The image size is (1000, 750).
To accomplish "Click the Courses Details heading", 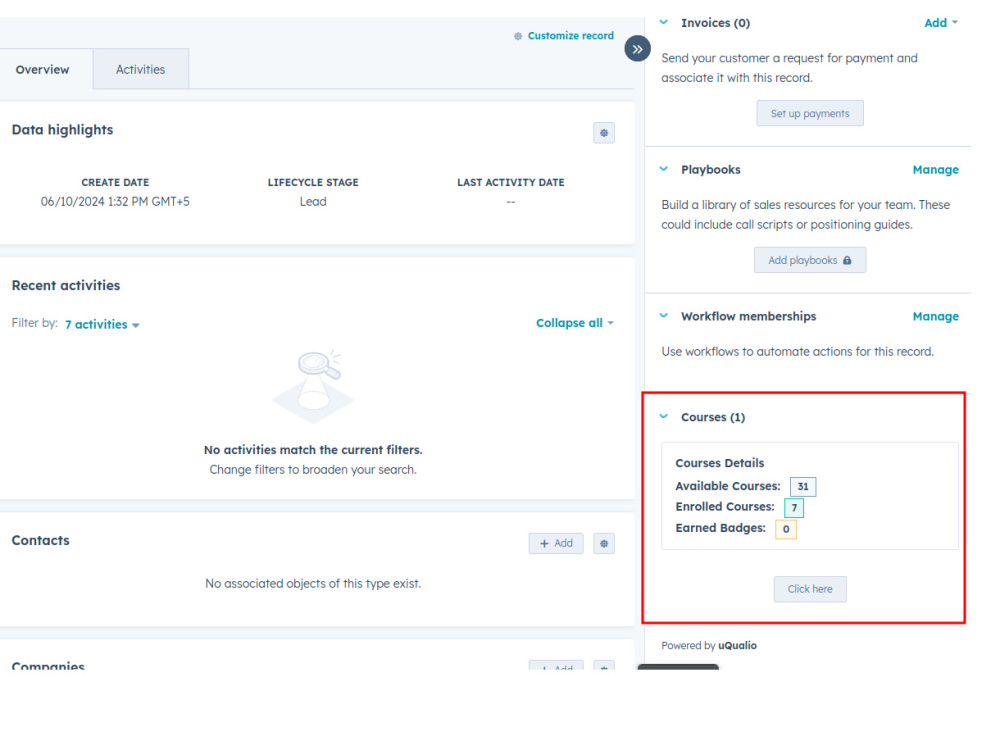I will point(719,463).
